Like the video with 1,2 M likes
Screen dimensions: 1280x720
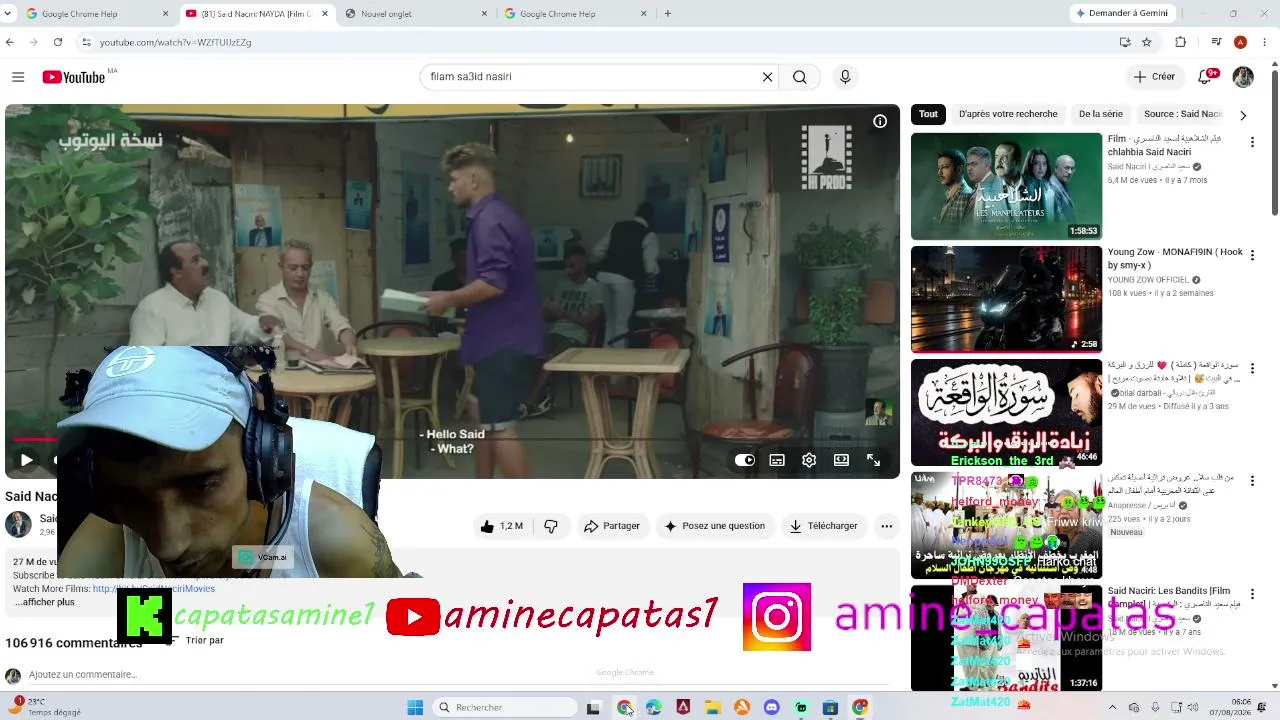[502, 526]
